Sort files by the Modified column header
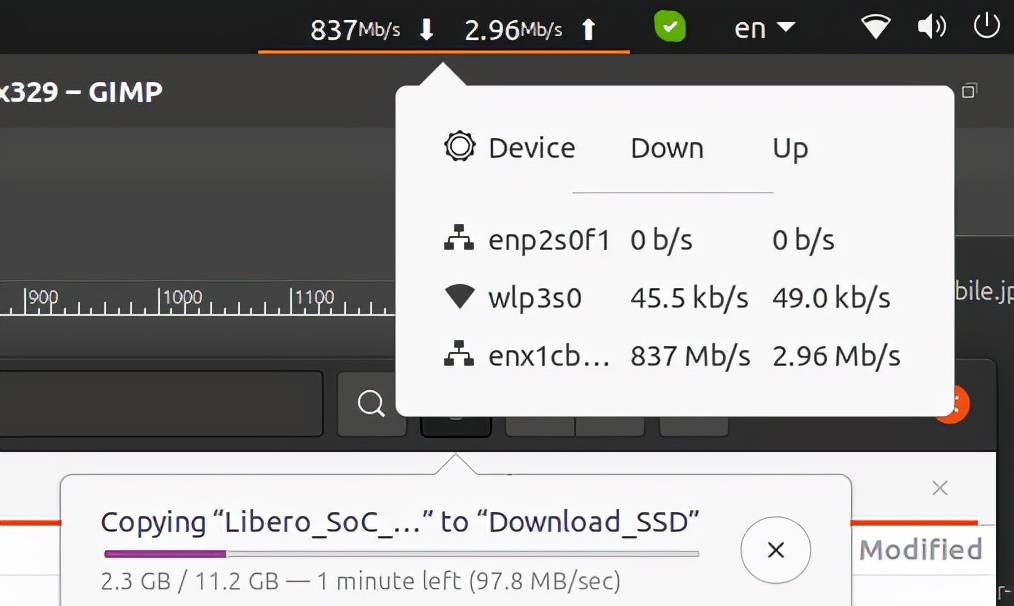 (x=921, y=549)
